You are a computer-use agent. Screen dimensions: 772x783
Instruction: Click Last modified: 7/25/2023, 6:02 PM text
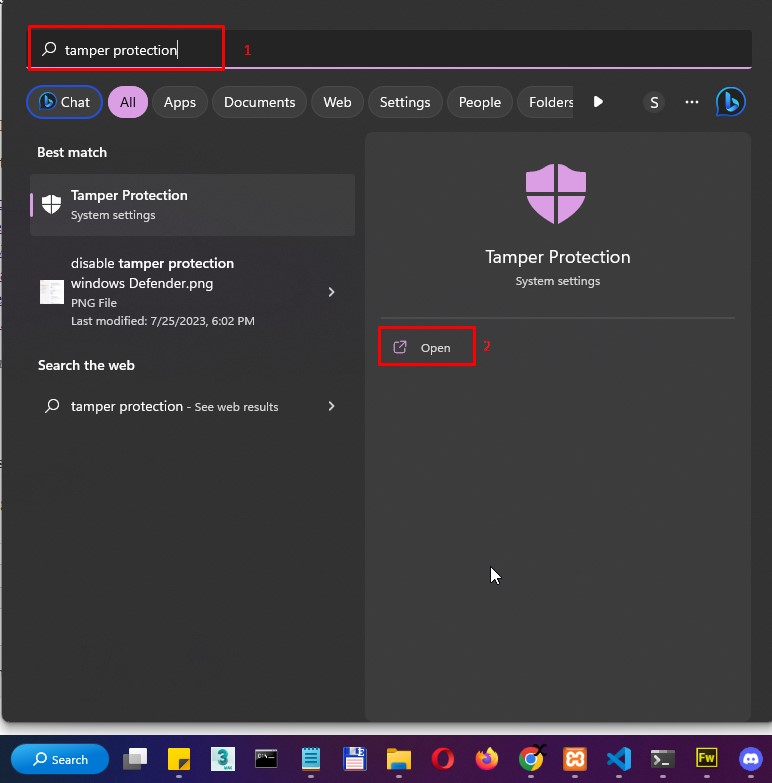click(163, 321)
